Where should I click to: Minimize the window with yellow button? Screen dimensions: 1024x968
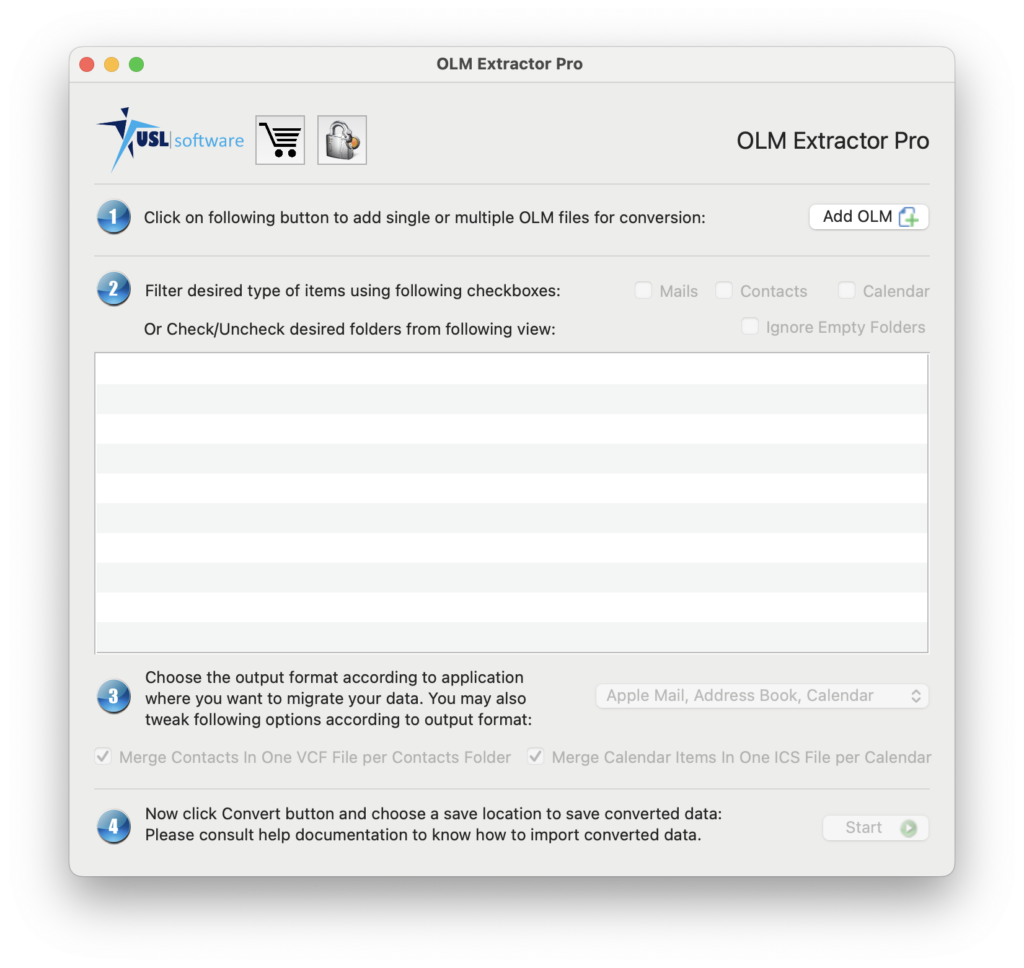point(112,64)
